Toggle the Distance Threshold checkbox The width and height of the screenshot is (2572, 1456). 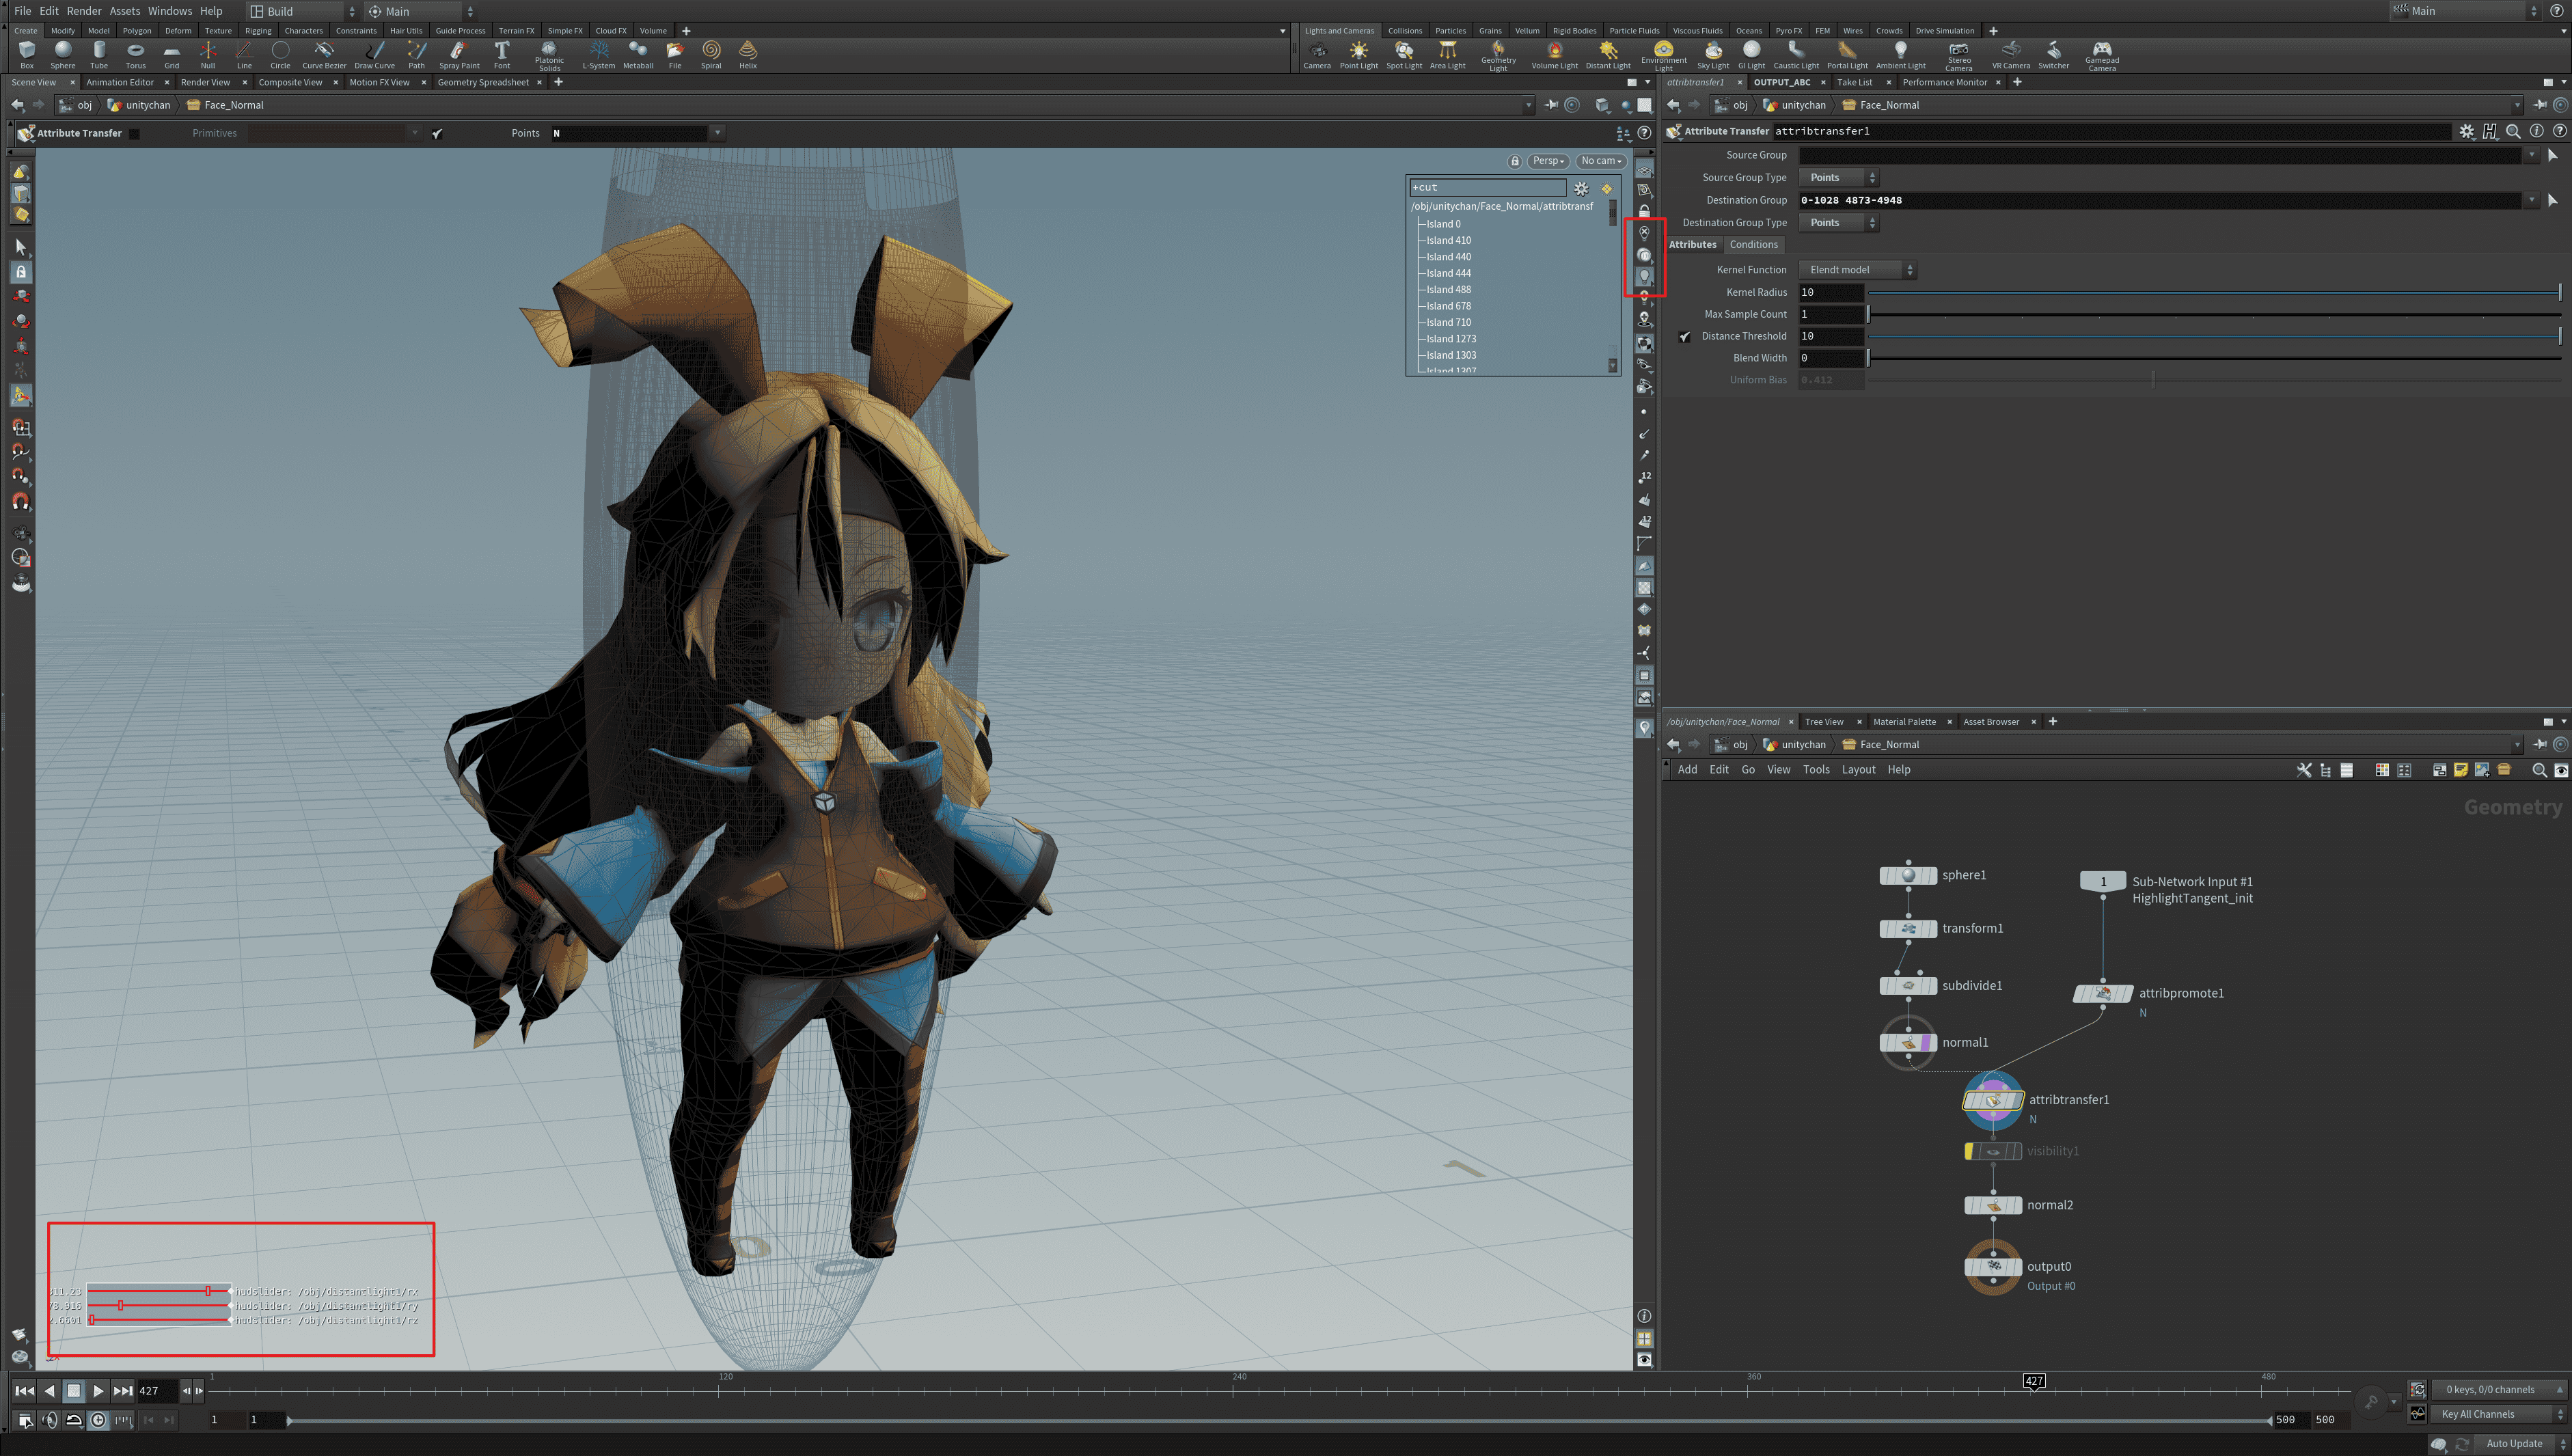click(x=1685, y=337)
